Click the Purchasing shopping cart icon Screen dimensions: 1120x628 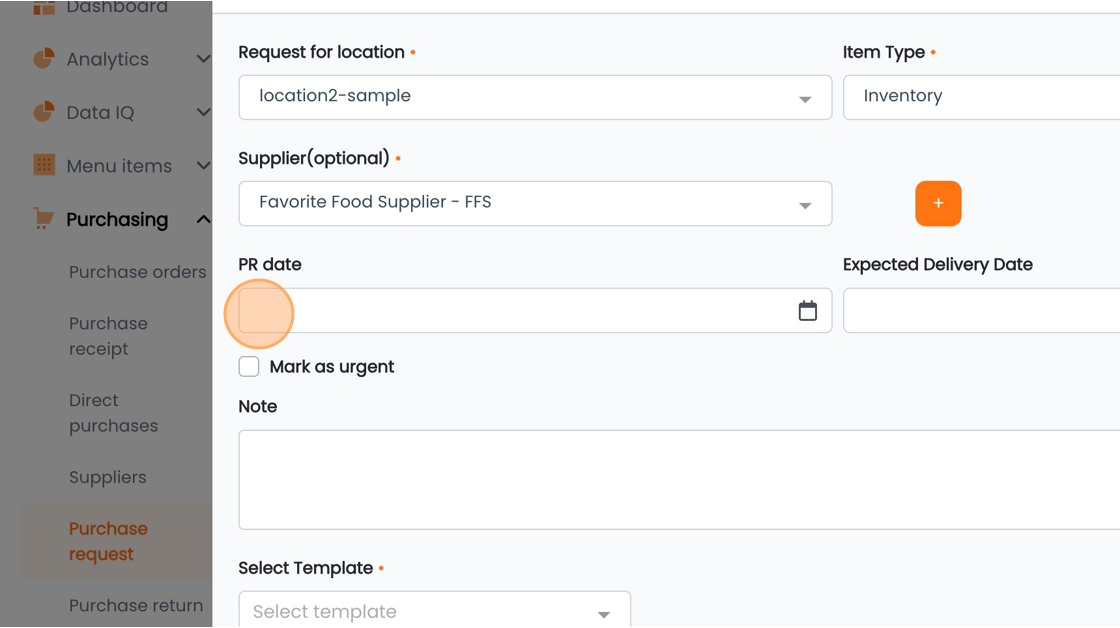click(44, 219)
